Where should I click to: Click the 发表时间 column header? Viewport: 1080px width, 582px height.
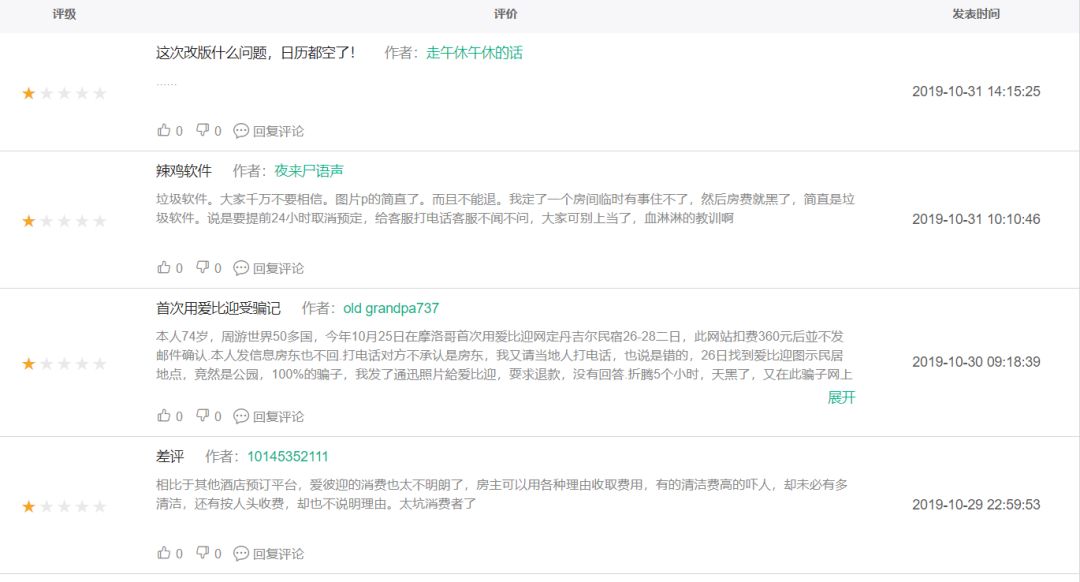click(977, 15)
